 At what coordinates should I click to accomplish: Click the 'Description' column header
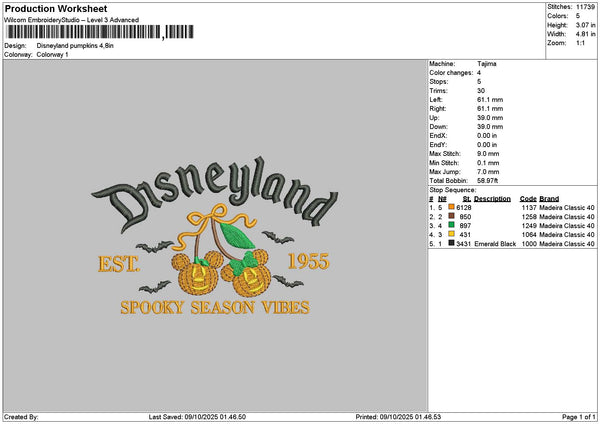click(x=492, y=199)
